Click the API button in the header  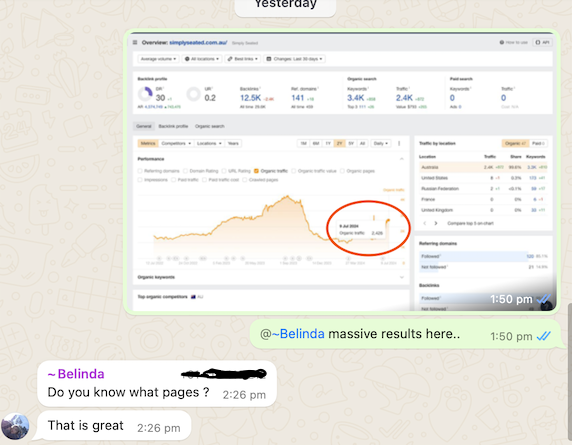(542, 42)
